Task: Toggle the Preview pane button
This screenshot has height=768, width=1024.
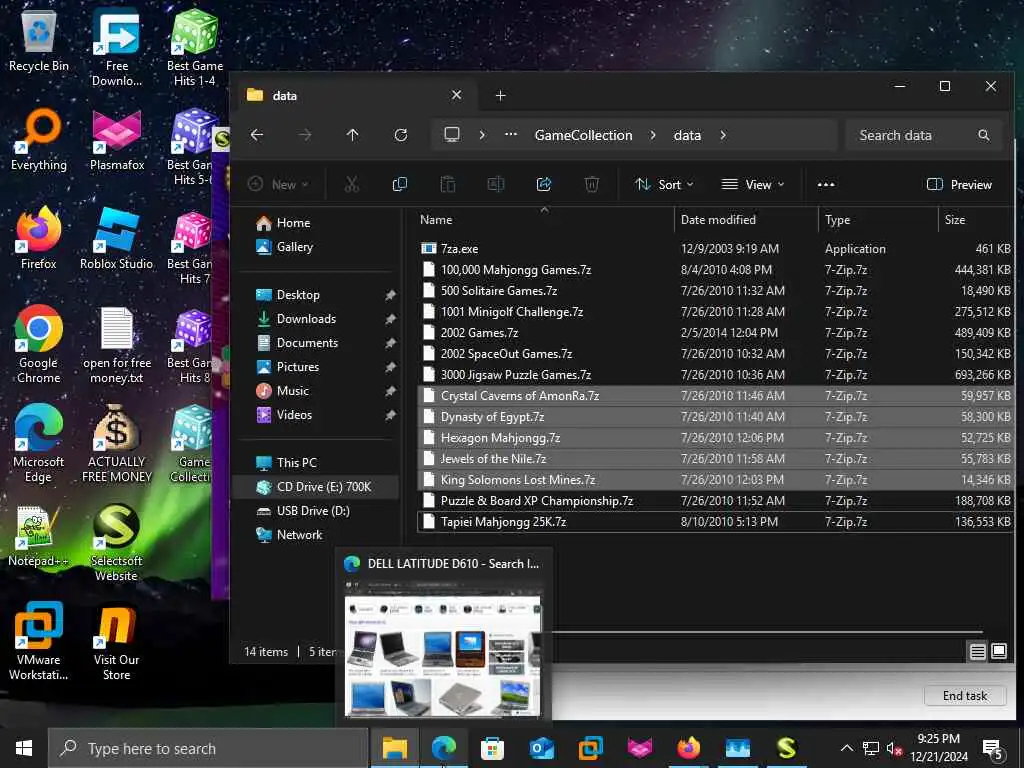Action: (x=959, y=185)
